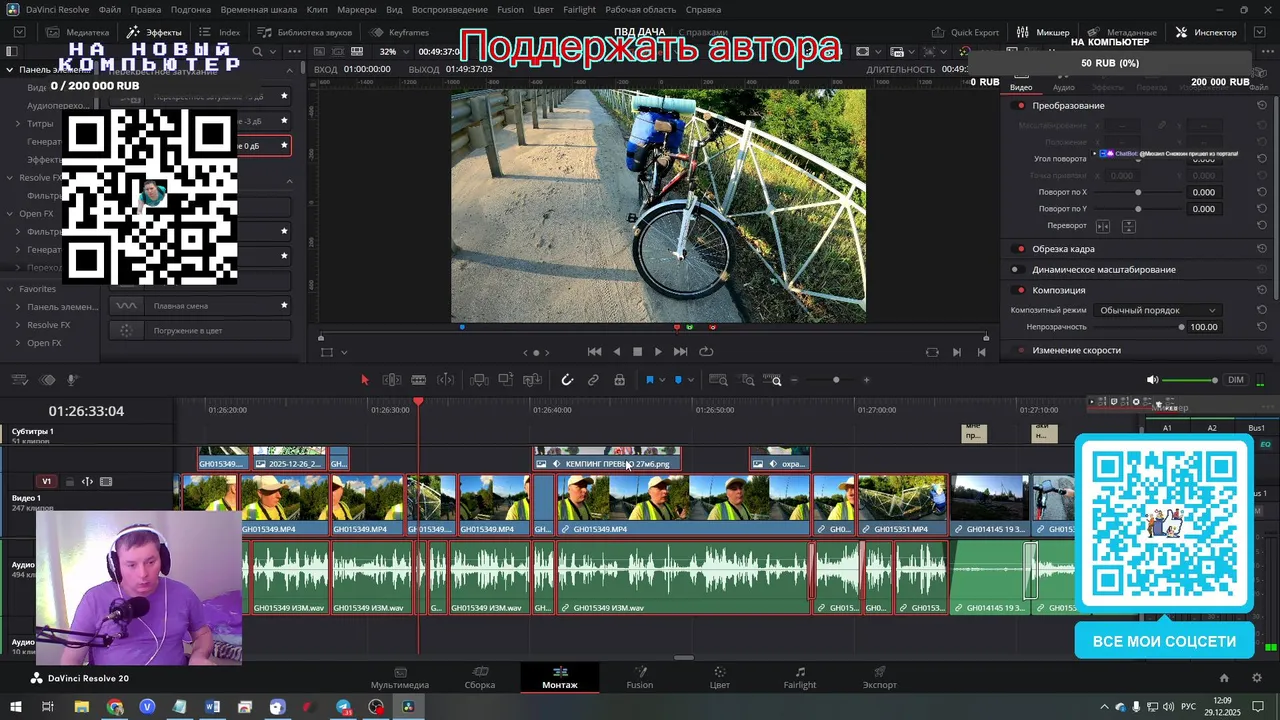Screen dimensions: 1280x720
Task: Open the Метаданные panel
Action: pos(1122,32)
